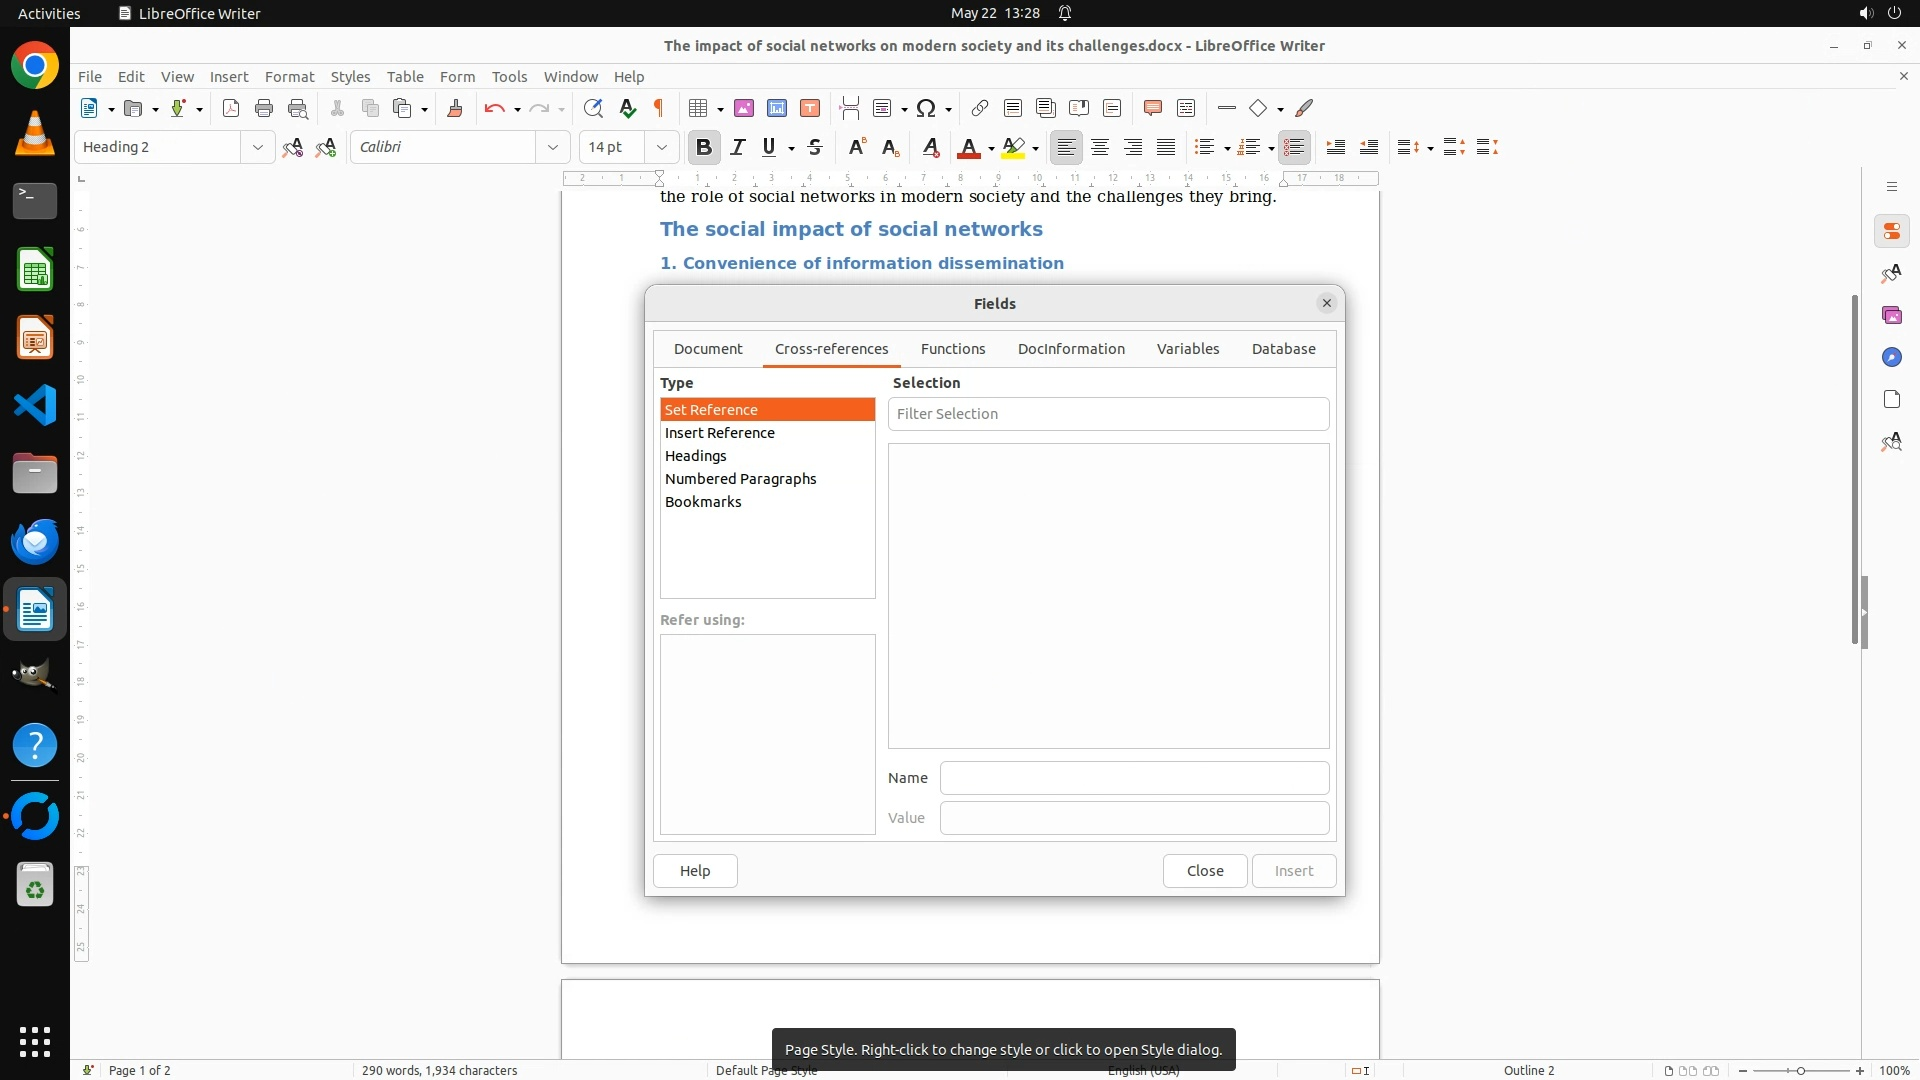
Task: Open the 14 pt font size dropdown
Action: pyautogui.click(x=661, y=148)
